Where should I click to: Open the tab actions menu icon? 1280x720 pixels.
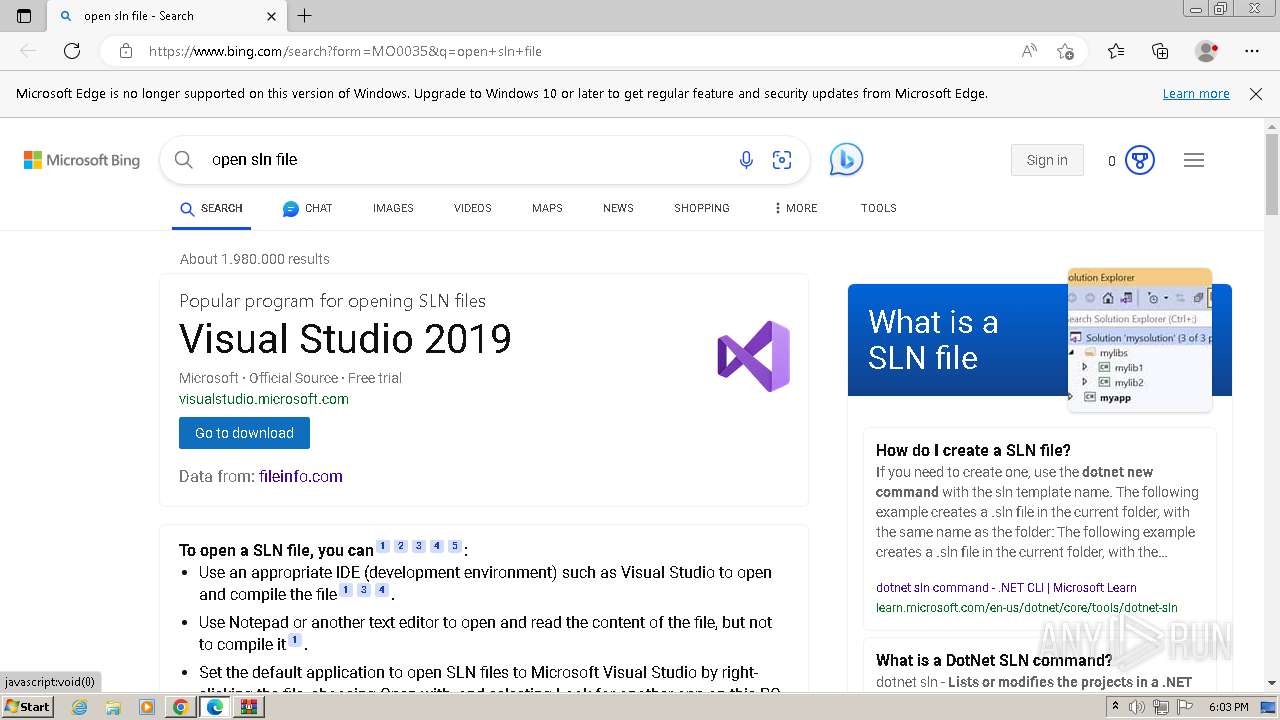click(24, 16)
